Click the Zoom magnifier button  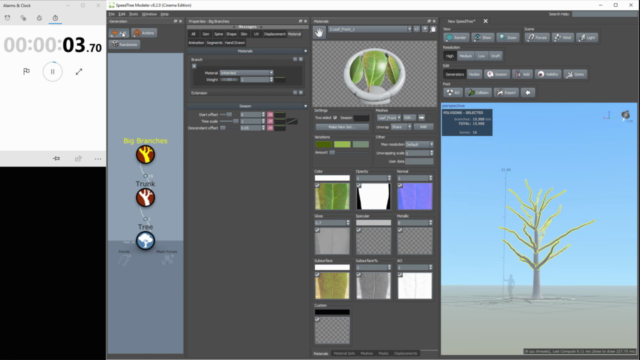508,37
